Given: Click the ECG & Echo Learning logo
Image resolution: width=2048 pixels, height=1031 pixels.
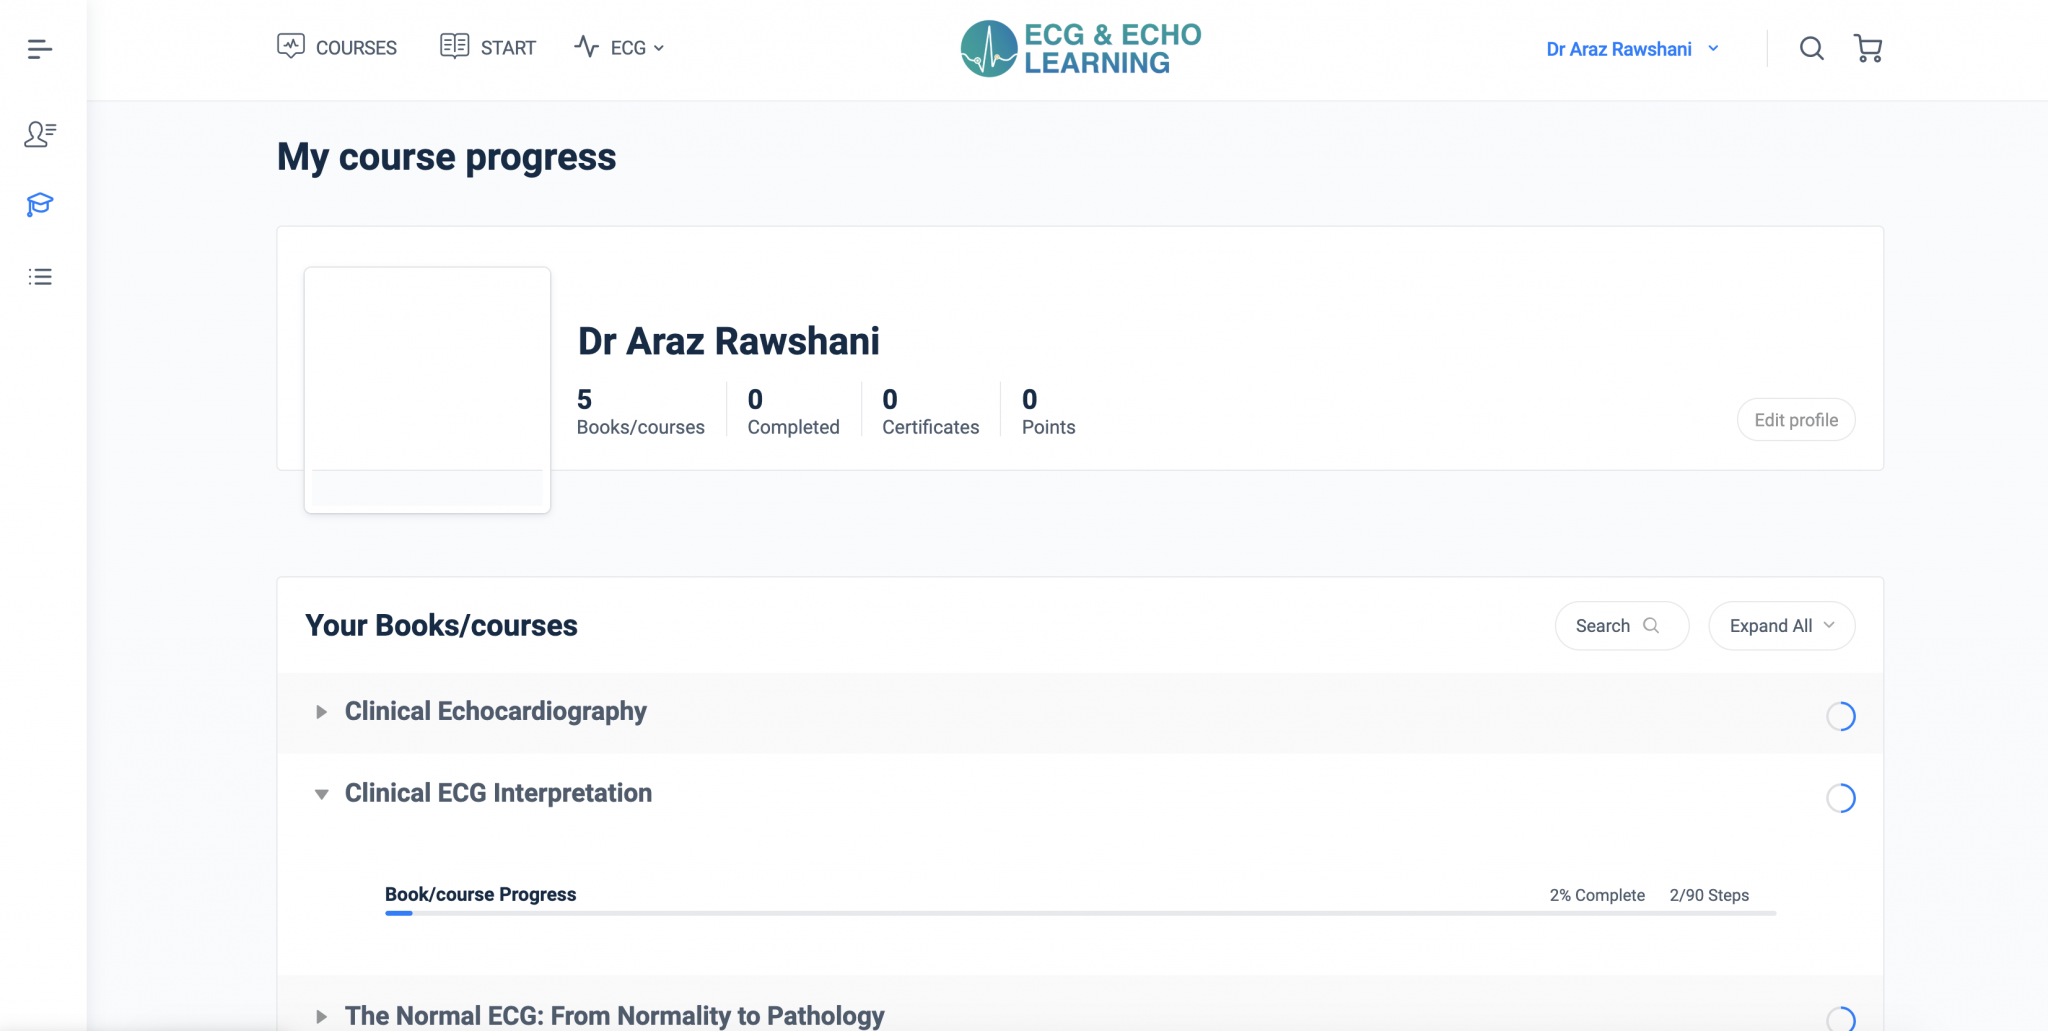Looking at the screenshot, I should [1080, 48].
